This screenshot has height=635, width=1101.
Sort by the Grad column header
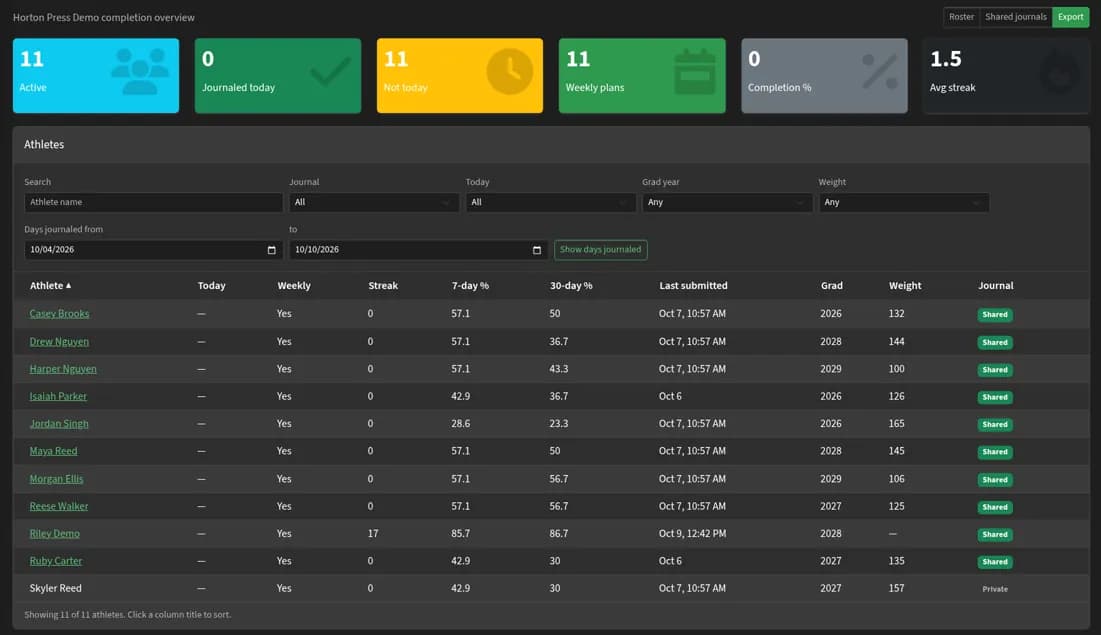[x=831, y=286]
